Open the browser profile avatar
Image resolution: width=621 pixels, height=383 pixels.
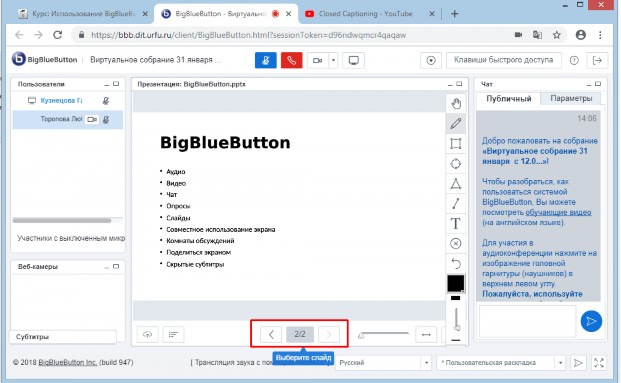(x=581, y=35)
